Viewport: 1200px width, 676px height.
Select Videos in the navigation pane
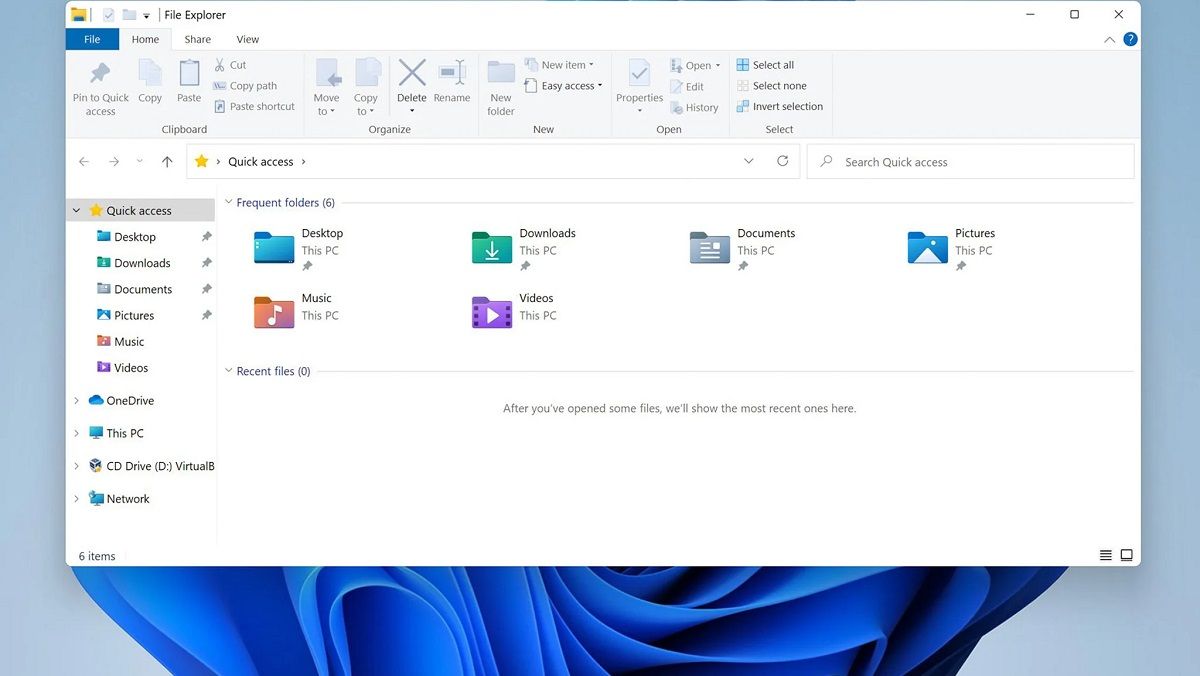point(122,367)
